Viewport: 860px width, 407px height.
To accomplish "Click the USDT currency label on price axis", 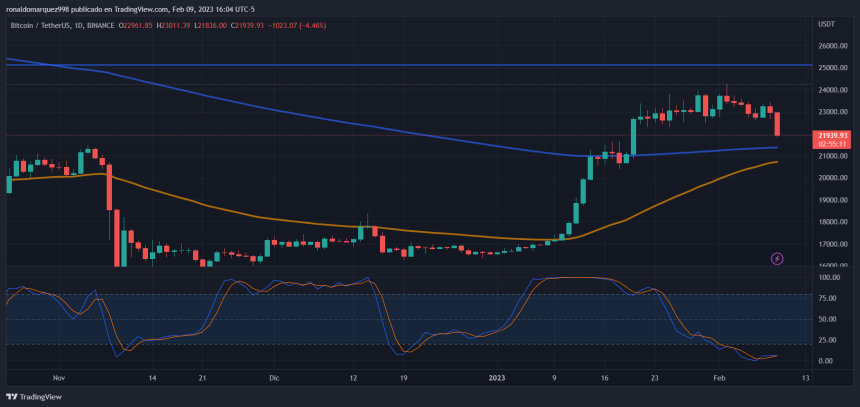I will tap(826, 23).
